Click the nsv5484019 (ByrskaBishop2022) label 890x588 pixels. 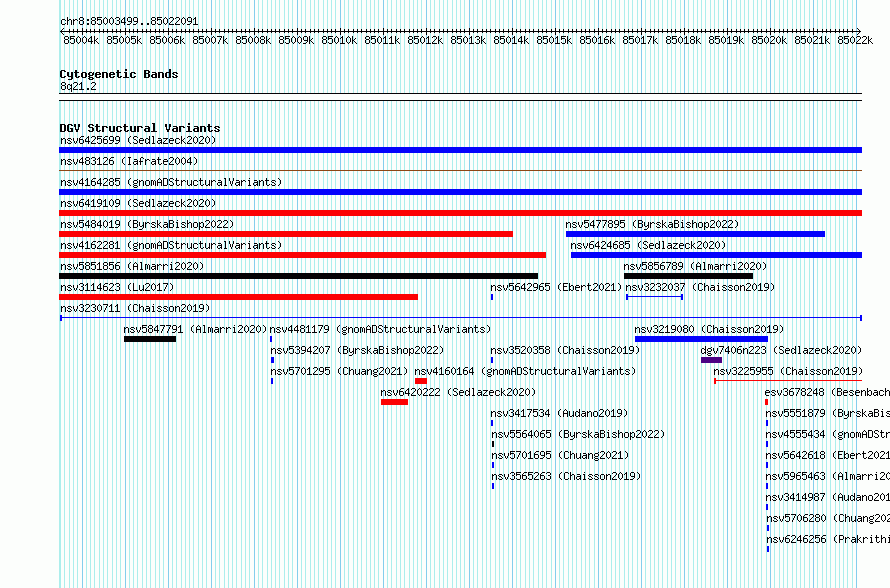(147, 224)
